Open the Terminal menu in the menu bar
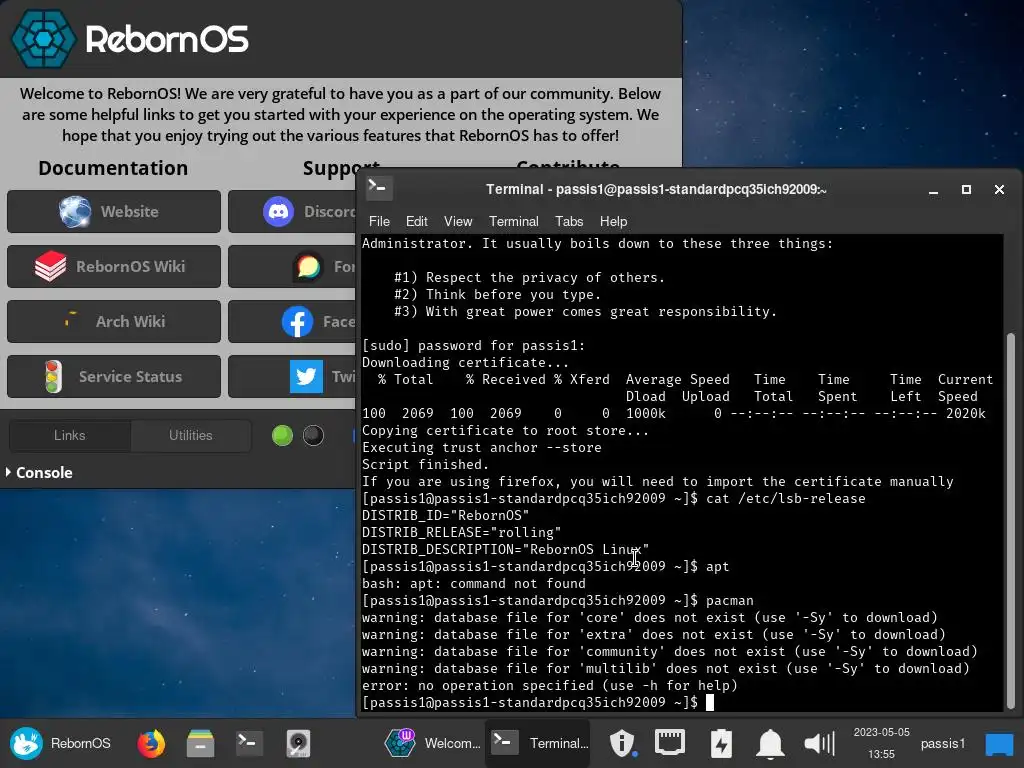The image size is (1024, 768). click(514, 221)
